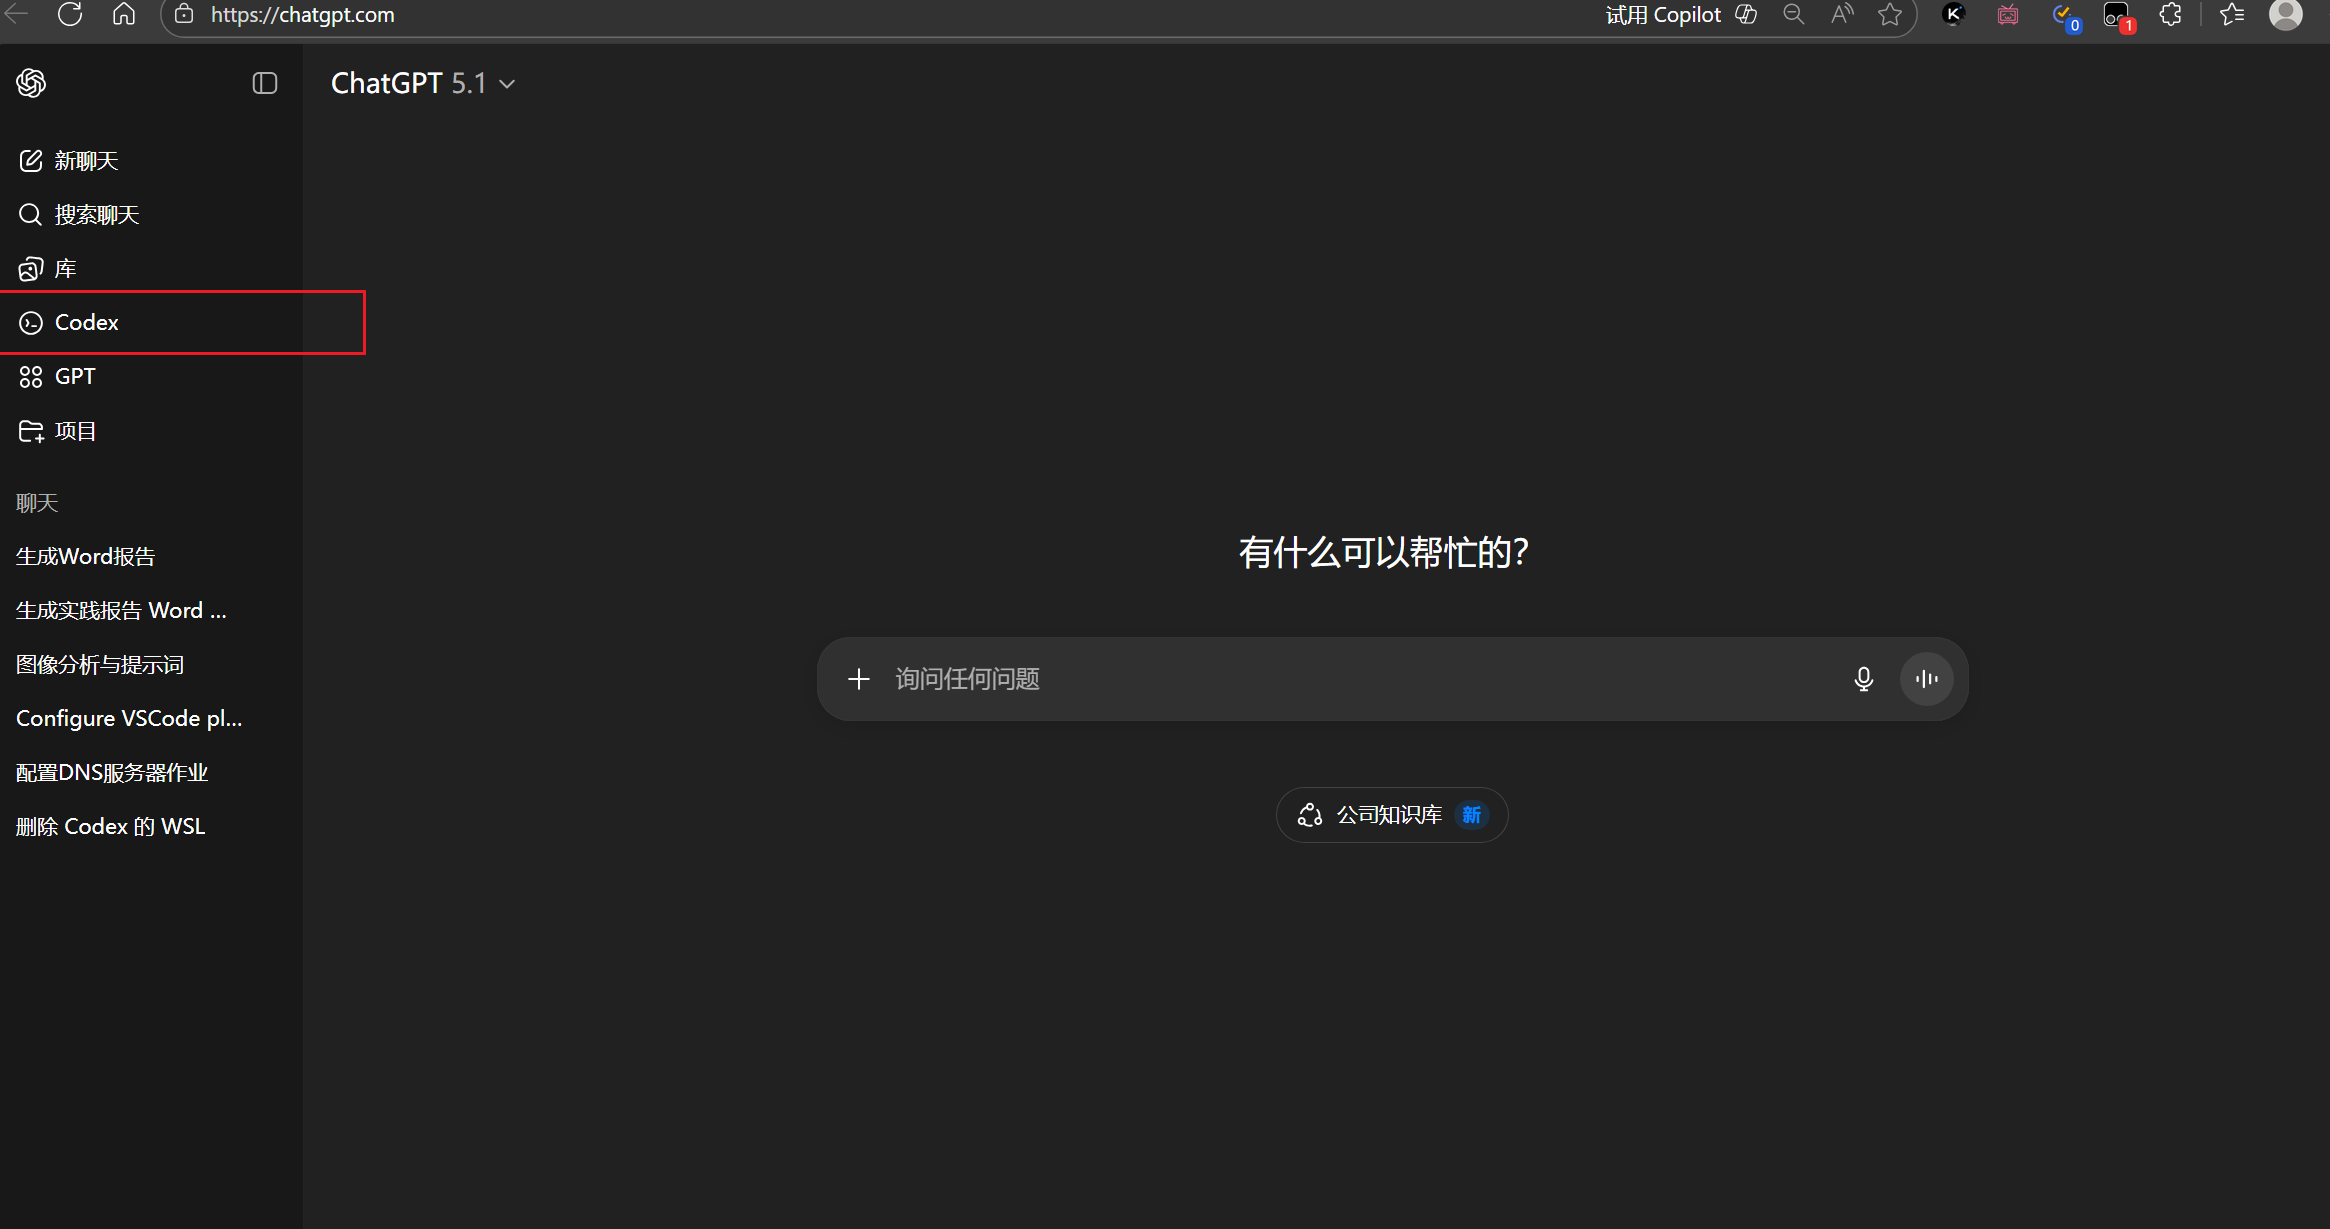
Task: Start a new chat (新聊天)
Action: [x=86, y=161]
